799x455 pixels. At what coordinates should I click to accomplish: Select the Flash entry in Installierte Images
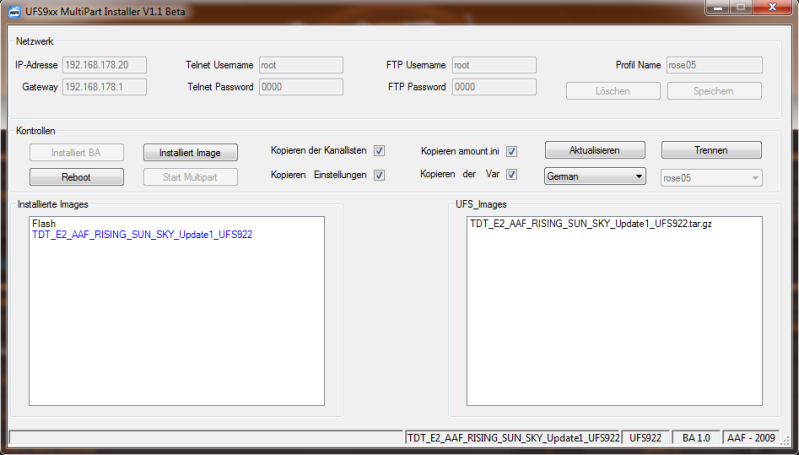tap(43, 224)
